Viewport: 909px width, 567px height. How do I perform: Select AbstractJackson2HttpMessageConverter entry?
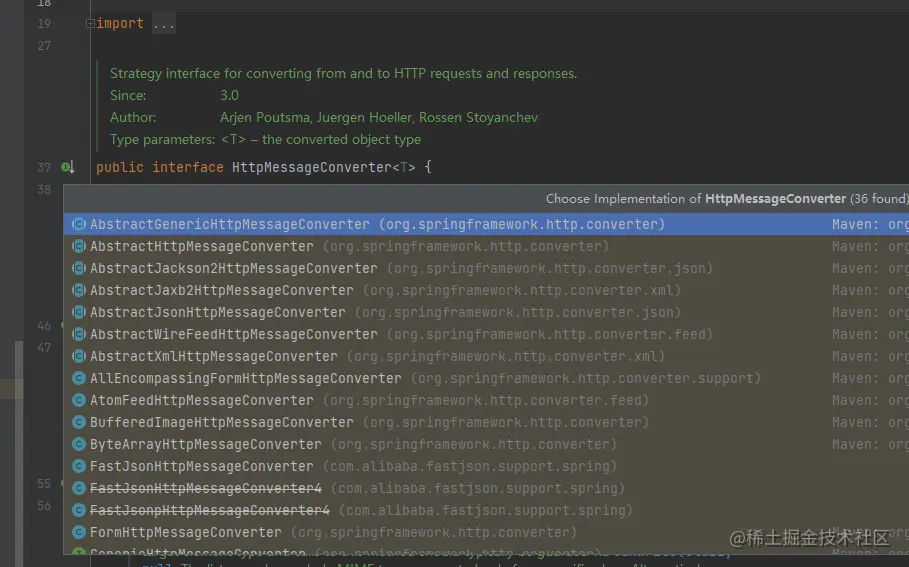click(x=486, y=268)
